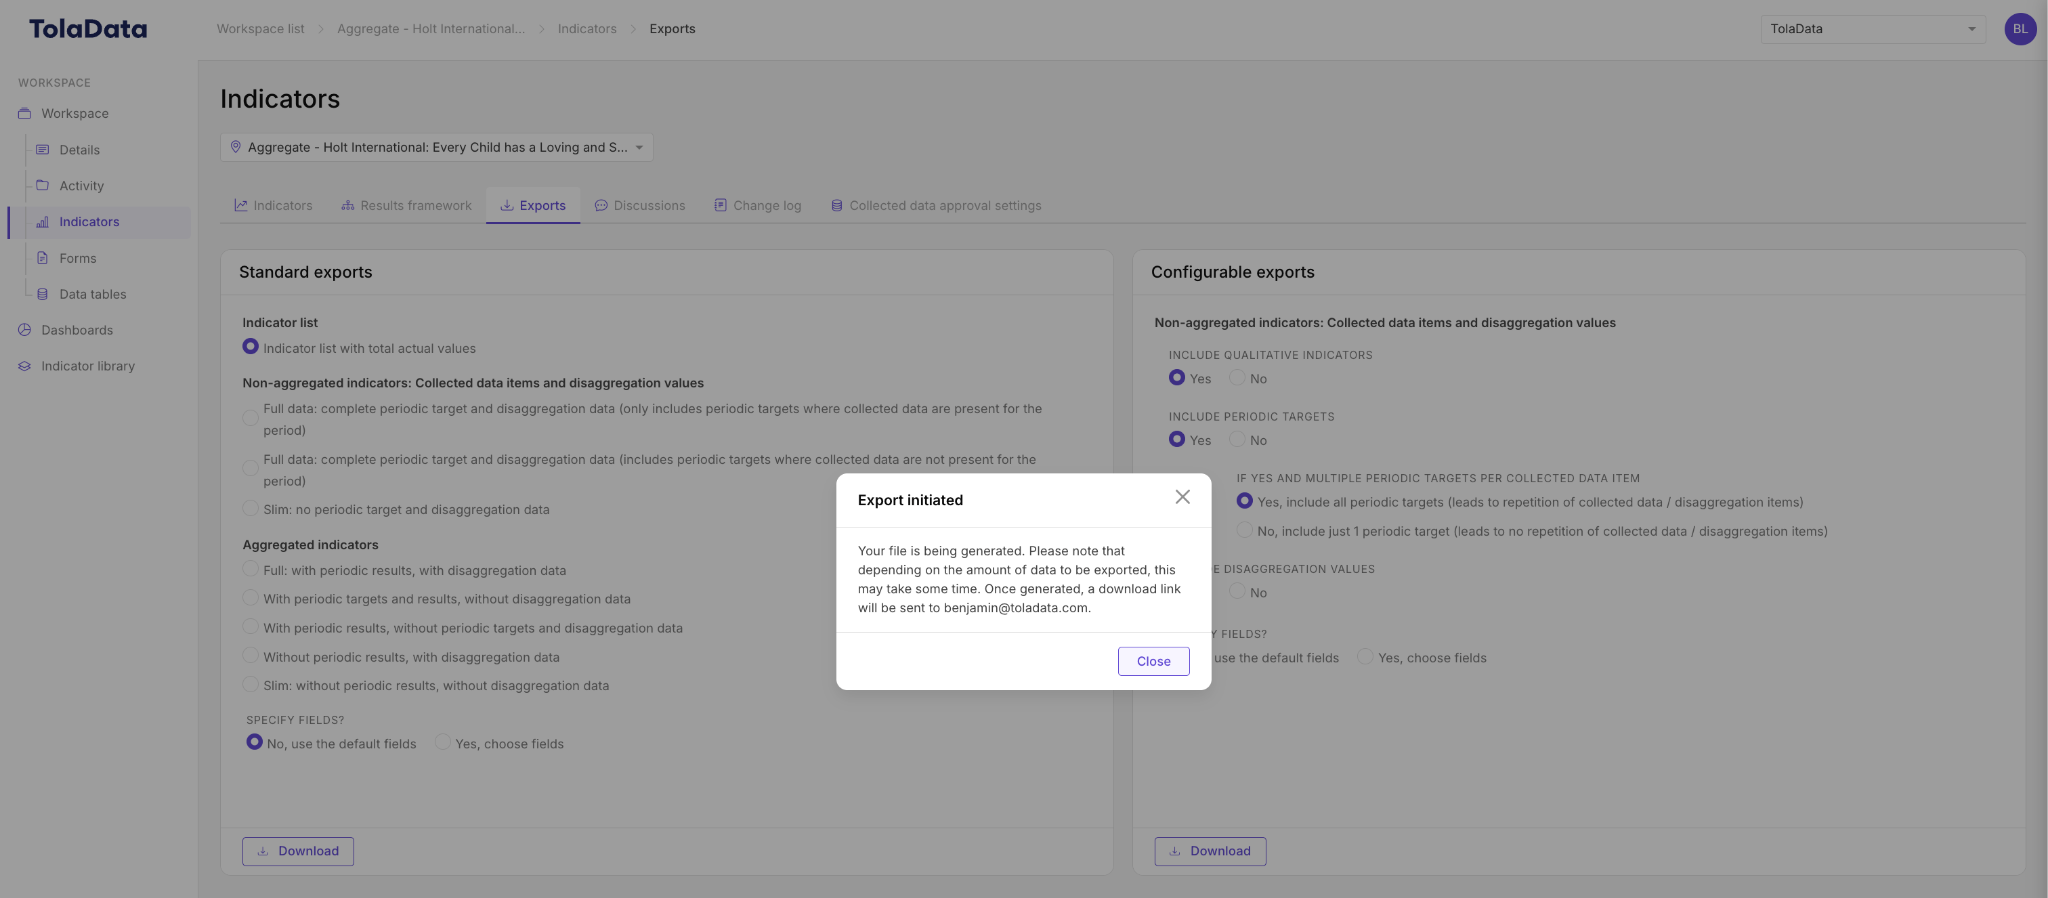Open the Workspace sidebar item

point(75,114)
